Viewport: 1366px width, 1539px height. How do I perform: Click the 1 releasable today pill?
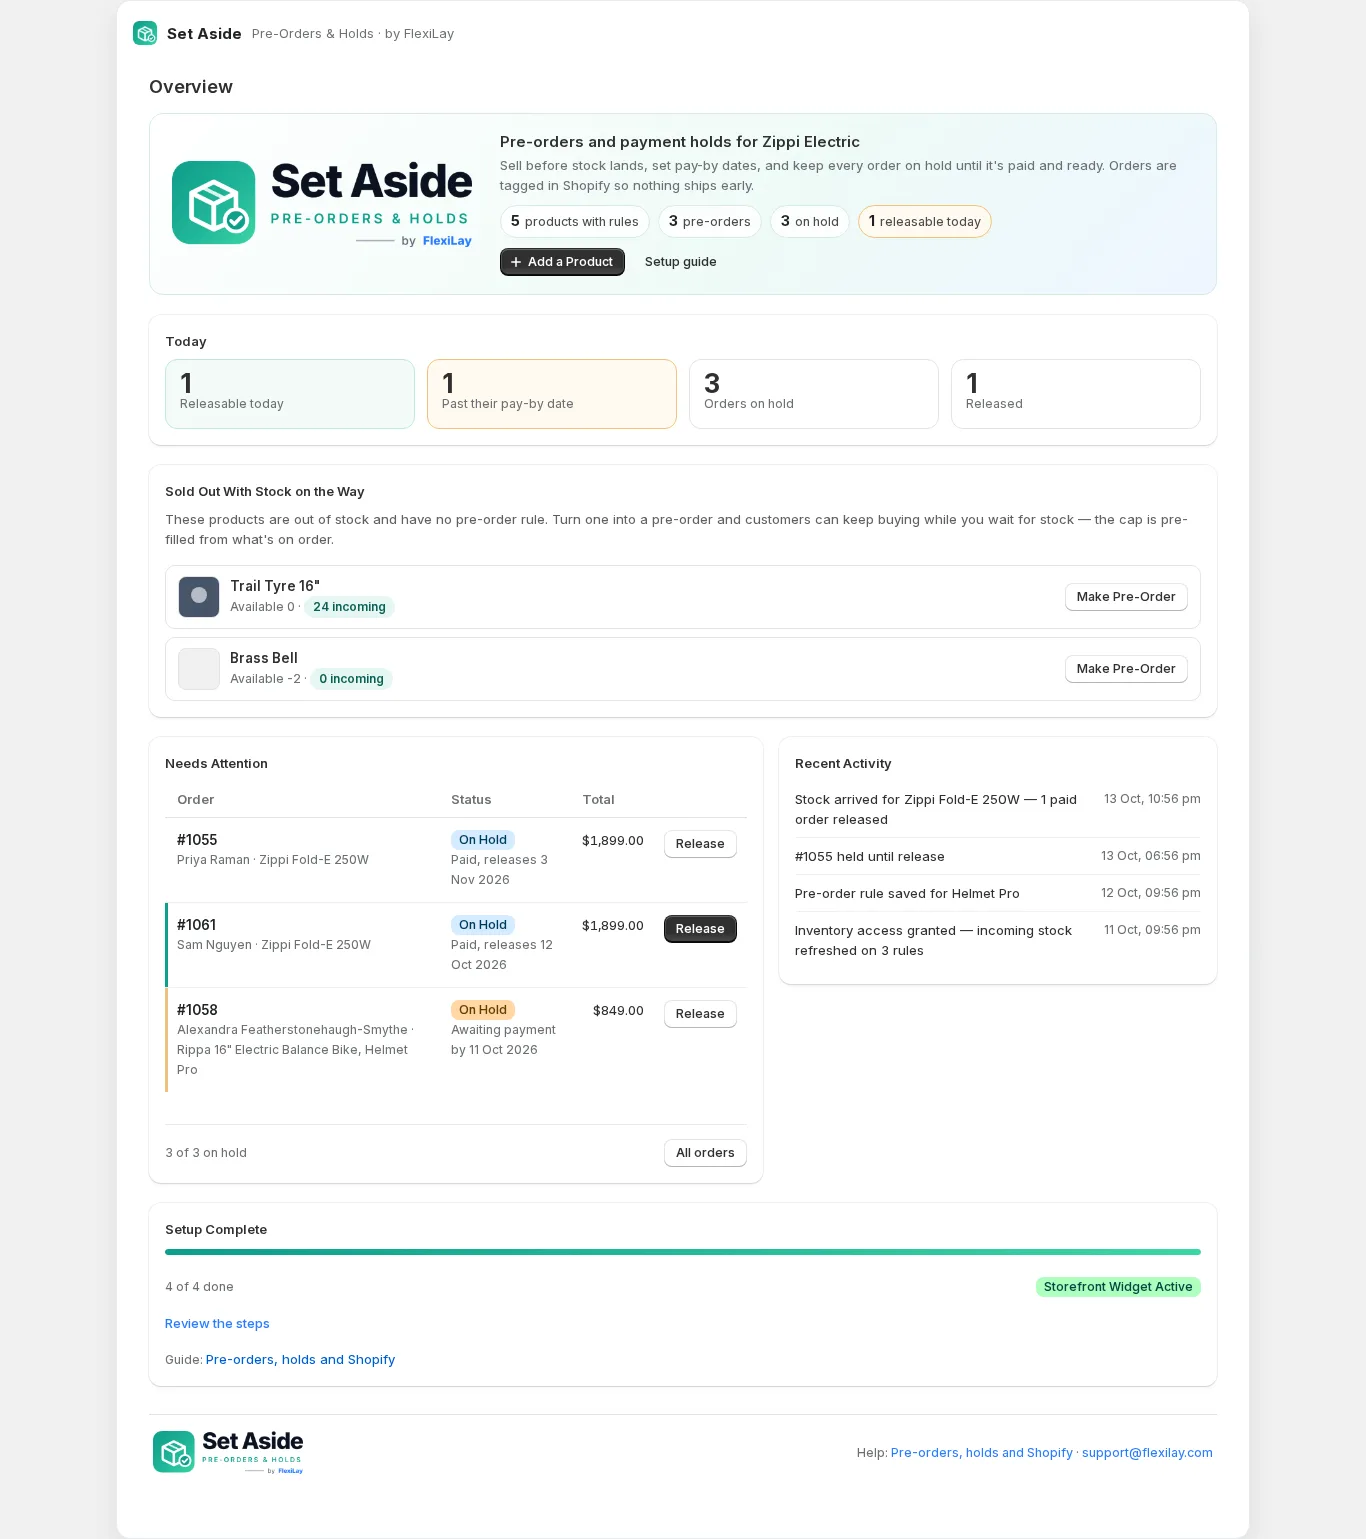click(925, 222)
